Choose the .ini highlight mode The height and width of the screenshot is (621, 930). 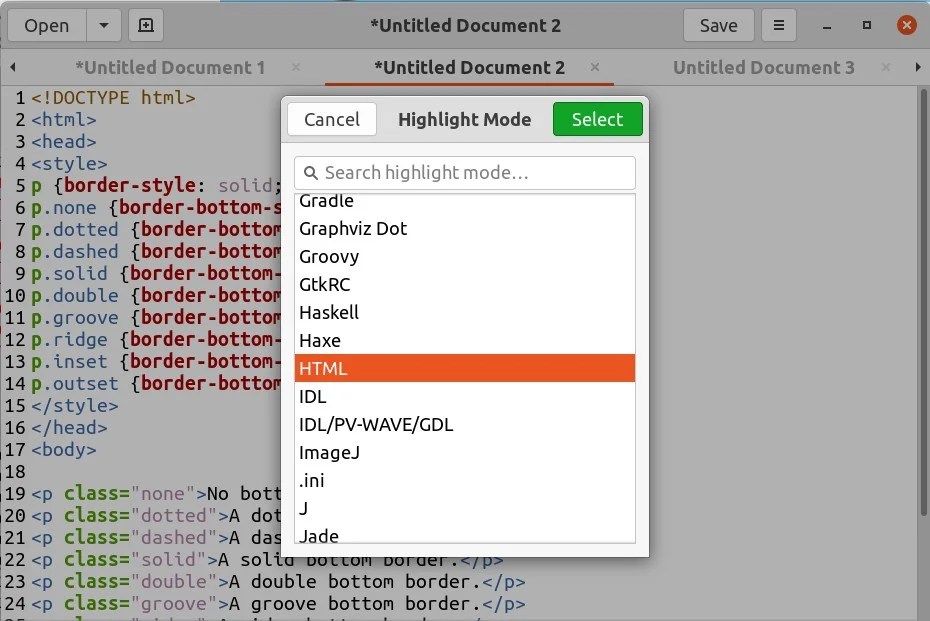click(x=312, y=480)
